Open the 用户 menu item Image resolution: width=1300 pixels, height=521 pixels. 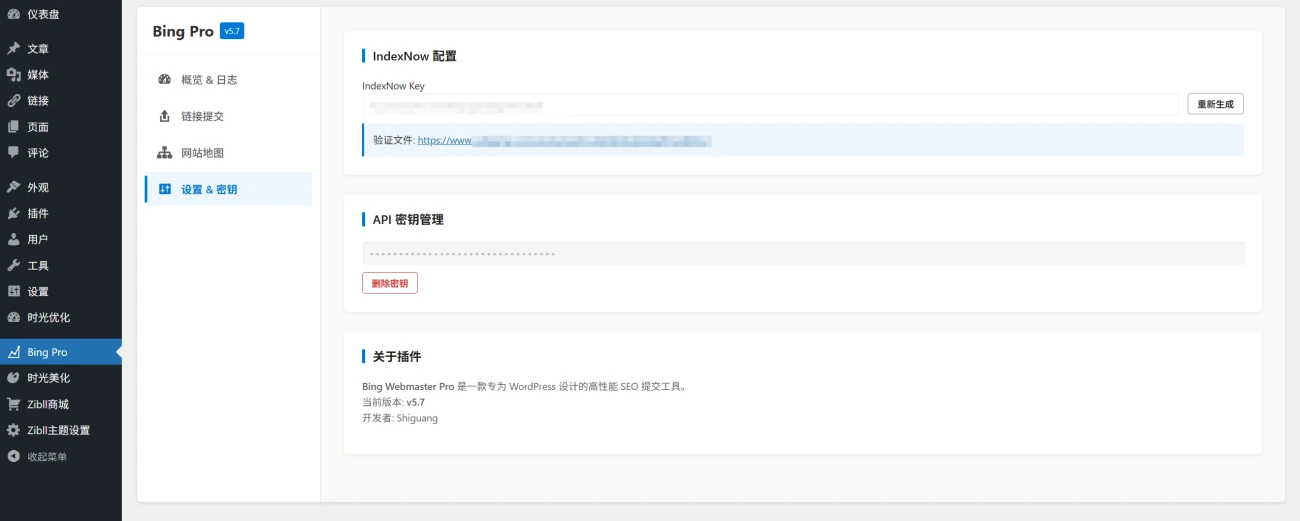coord(61,239)
